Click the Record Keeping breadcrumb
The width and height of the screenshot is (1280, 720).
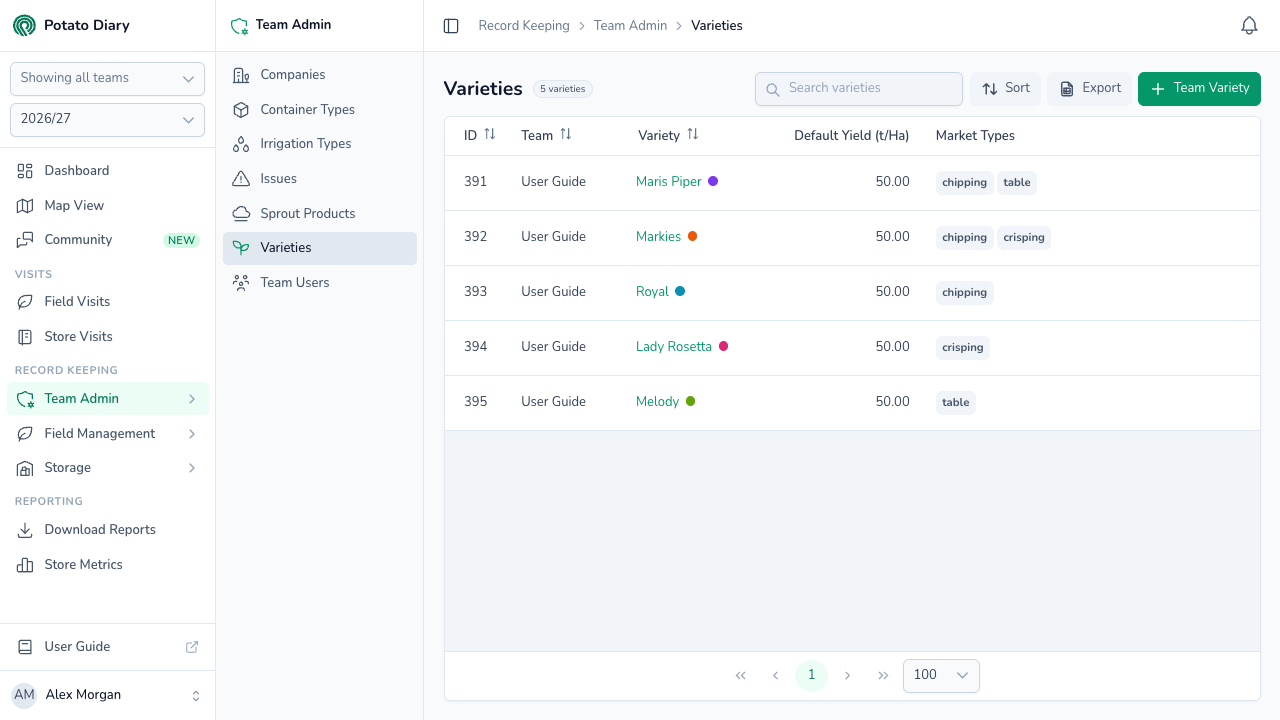tap(524, 26)
